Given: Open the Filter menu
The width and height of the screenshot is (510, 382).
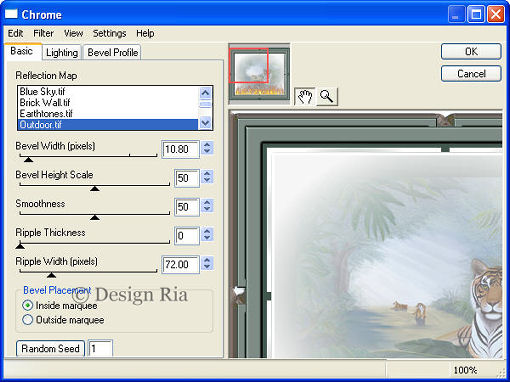Looking at the screenshot, I should pos(43,33).
